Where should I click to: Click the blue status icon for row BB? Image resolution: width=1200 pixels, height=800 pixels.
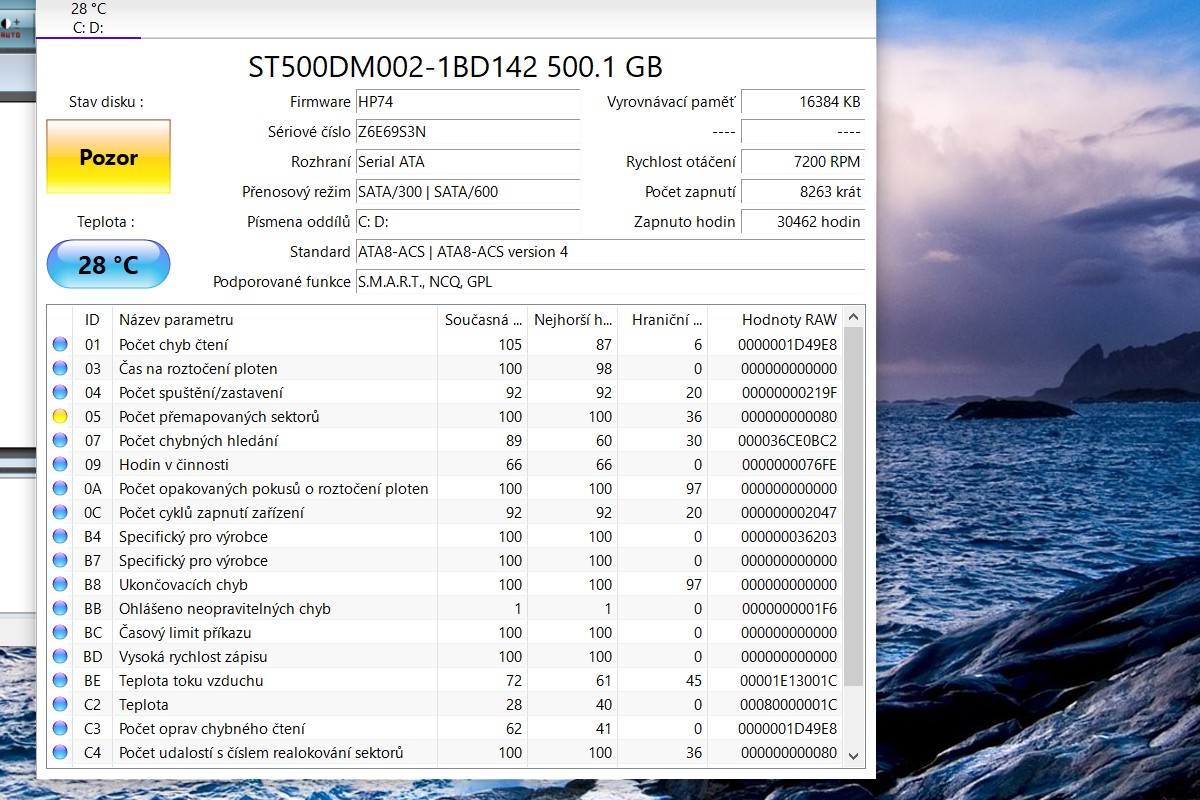coord(60,609)
